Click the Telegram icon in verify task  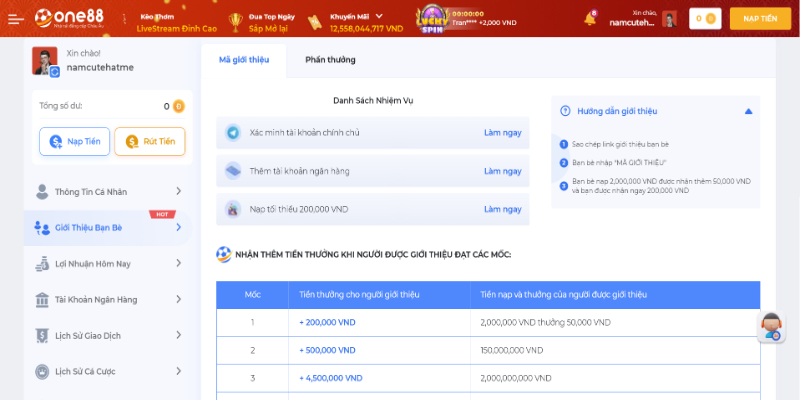click(x=233, y=133)
